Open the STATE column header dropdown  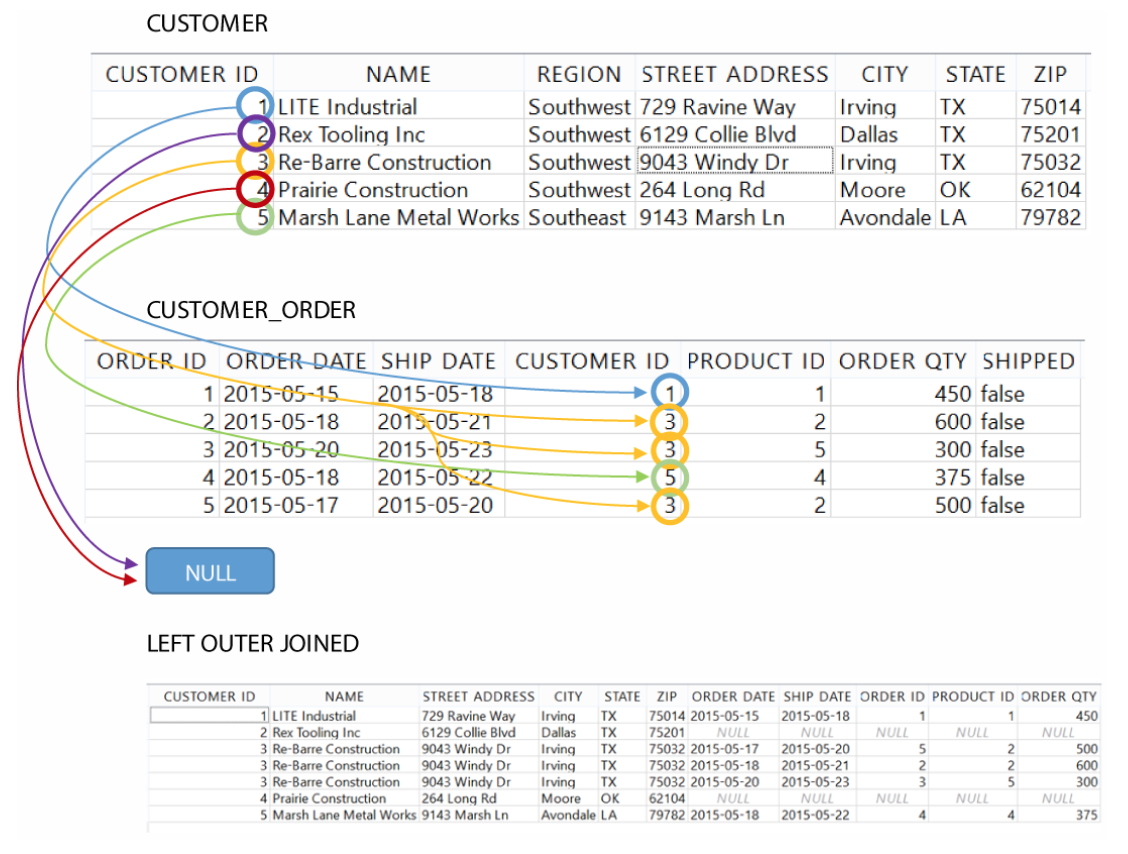coord(975,73)
